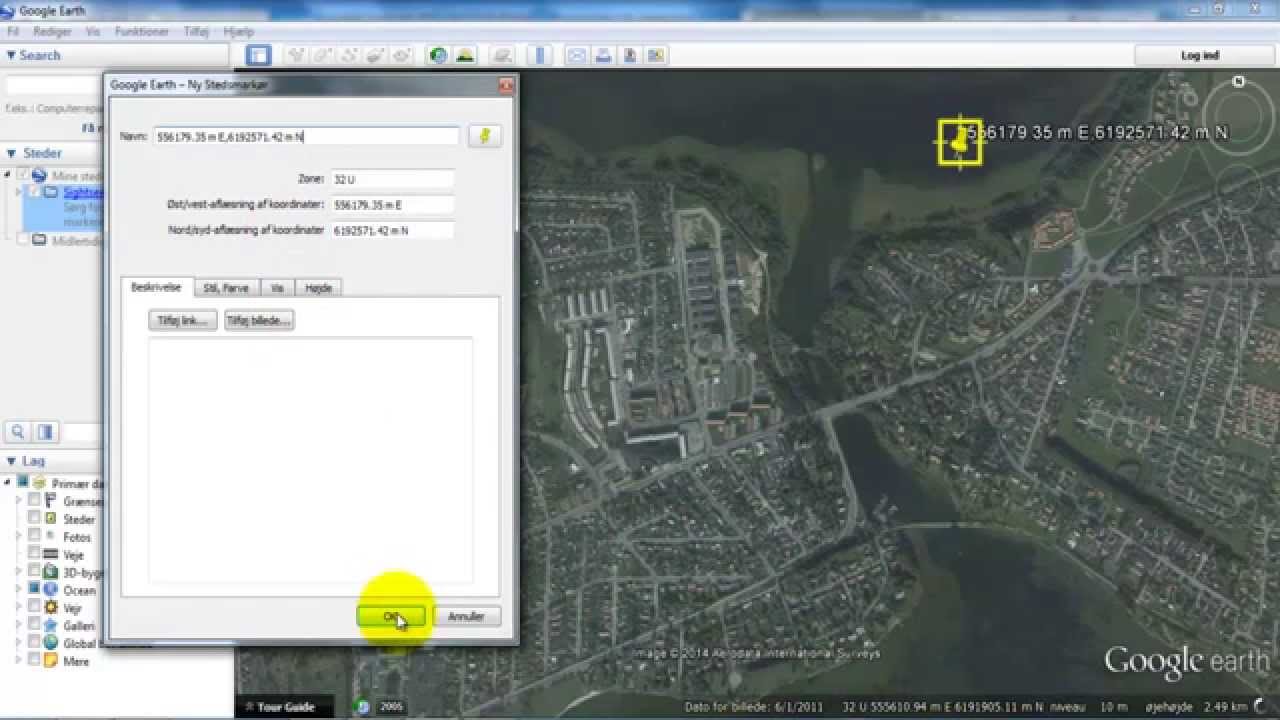This screenshot has width=1280, height=720.
Task: Open the Rediger menu
Action: click(x=53, y=32)
